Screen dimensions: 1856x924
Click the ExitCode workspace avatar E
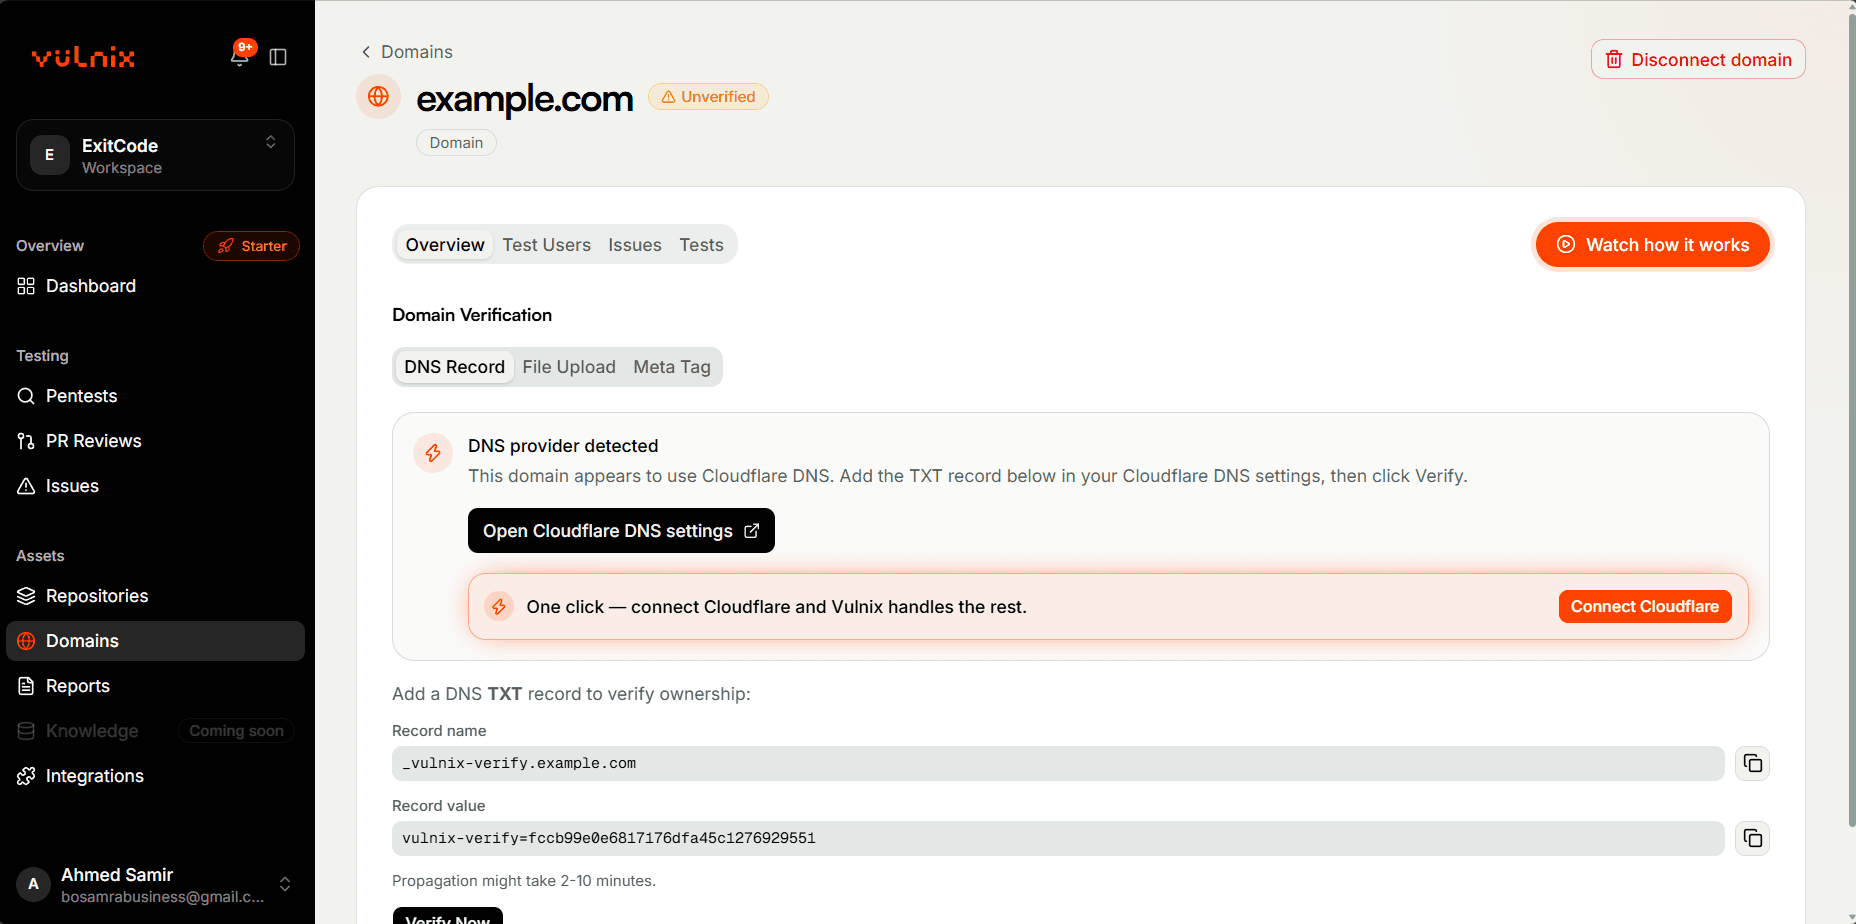49,155
